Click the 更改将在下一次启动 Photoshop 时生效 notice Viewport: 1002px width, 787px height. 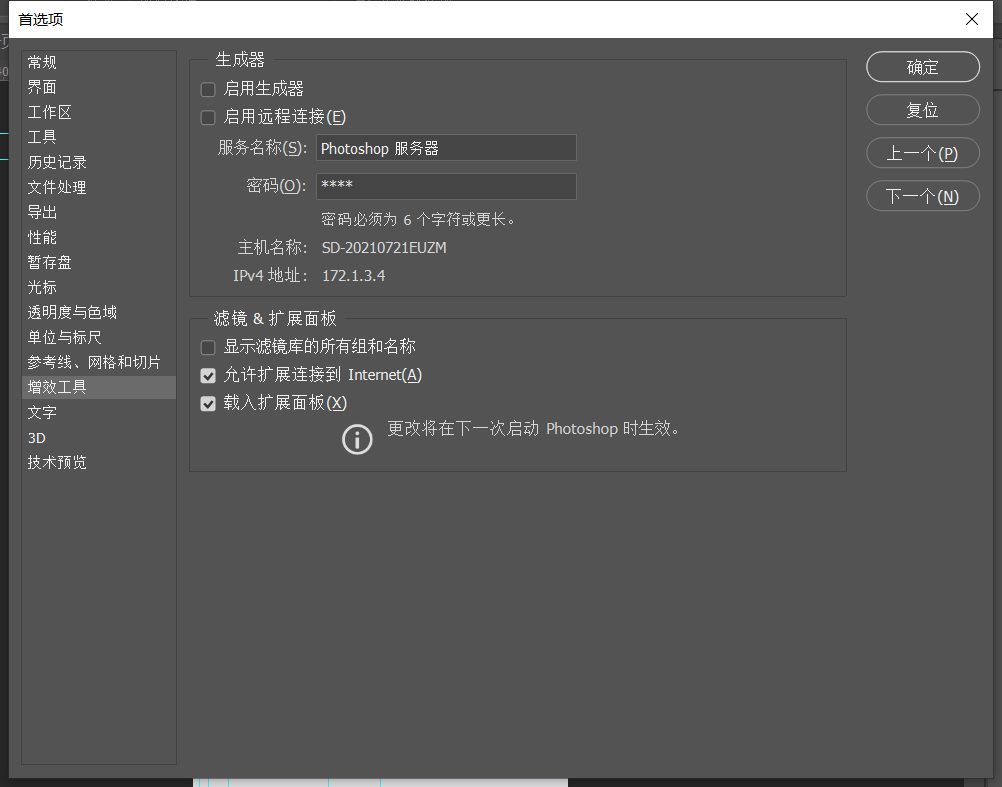533,428
